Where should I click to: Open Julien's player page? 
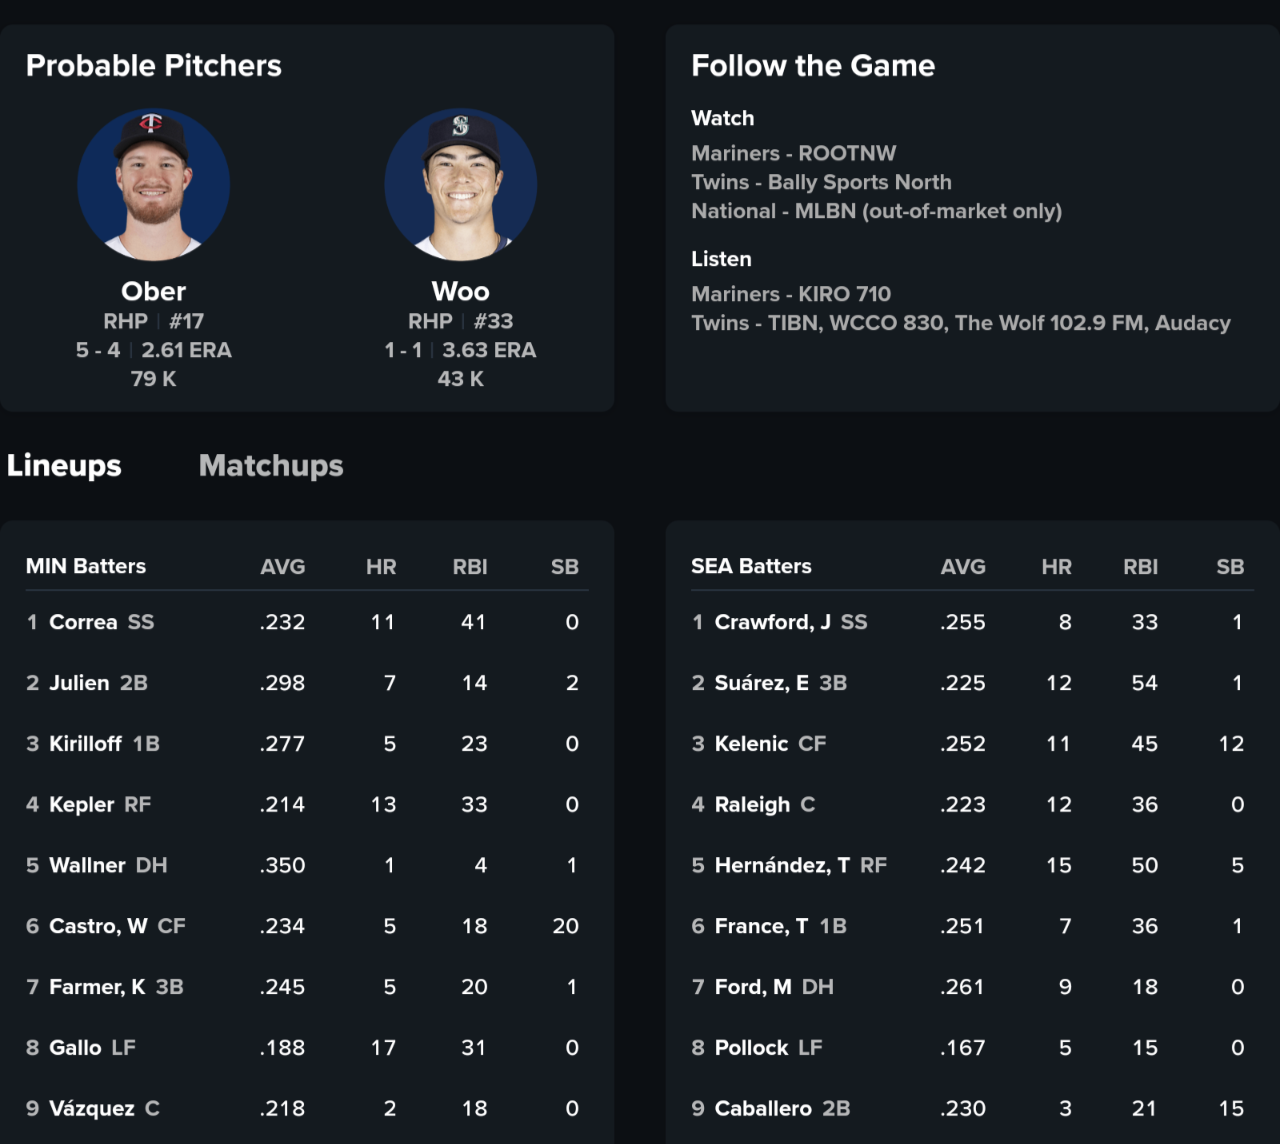coord(79,683)
